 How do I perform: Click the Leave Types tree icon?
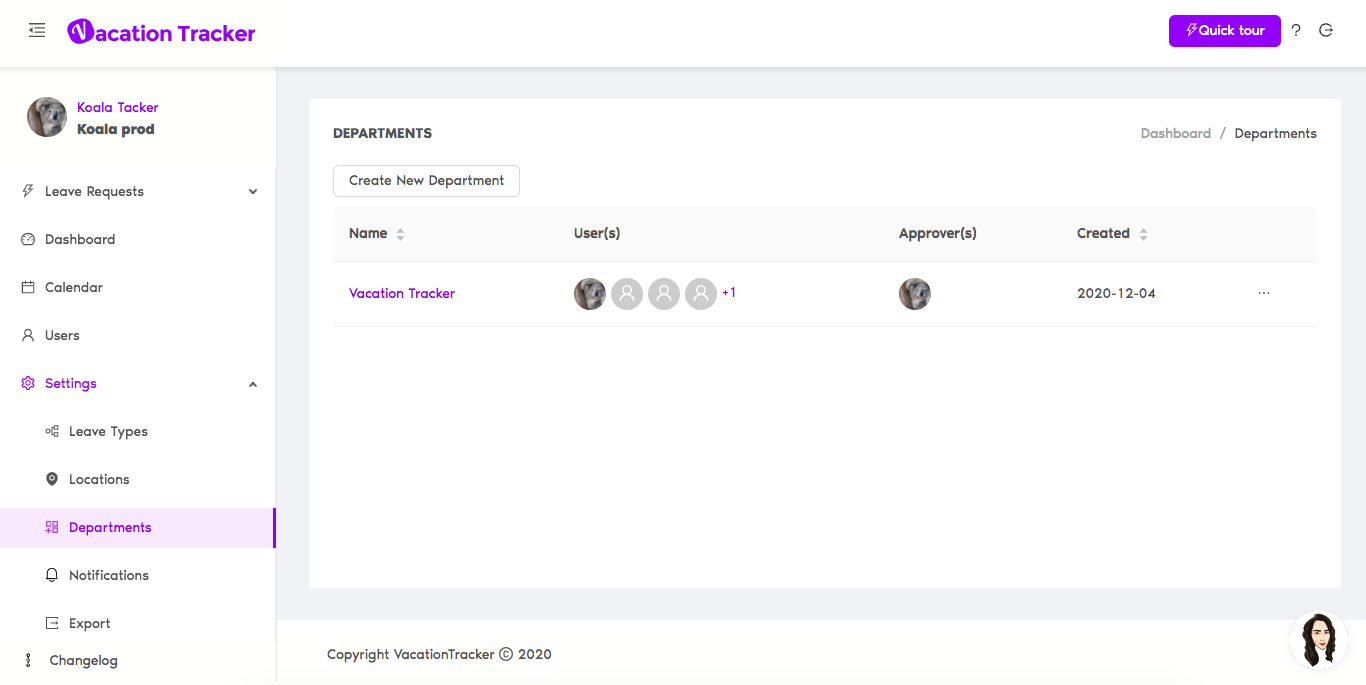(x=52, y=431)
